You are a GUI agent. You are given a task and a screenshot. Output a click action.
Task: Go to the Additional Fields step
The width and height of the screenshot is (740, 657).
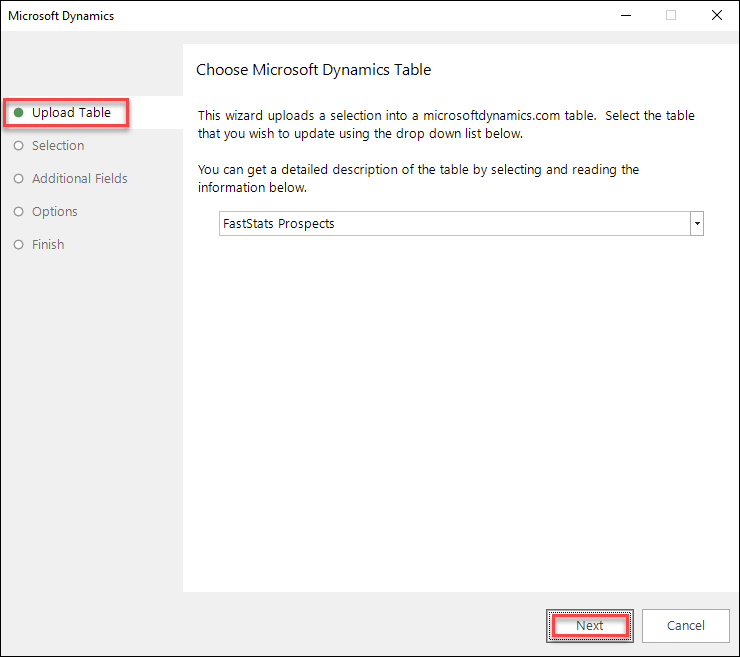pyautogui.click(x=80, y=178)
